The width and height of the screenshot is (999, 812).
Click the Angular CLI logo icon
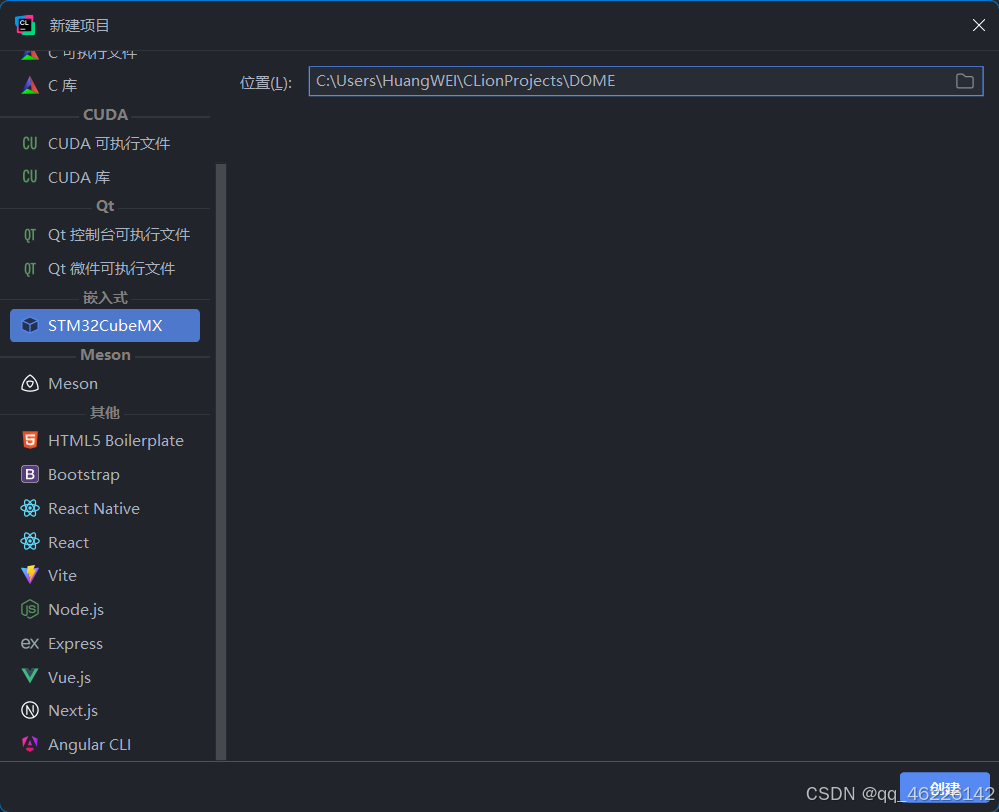(x=30, y=744)
